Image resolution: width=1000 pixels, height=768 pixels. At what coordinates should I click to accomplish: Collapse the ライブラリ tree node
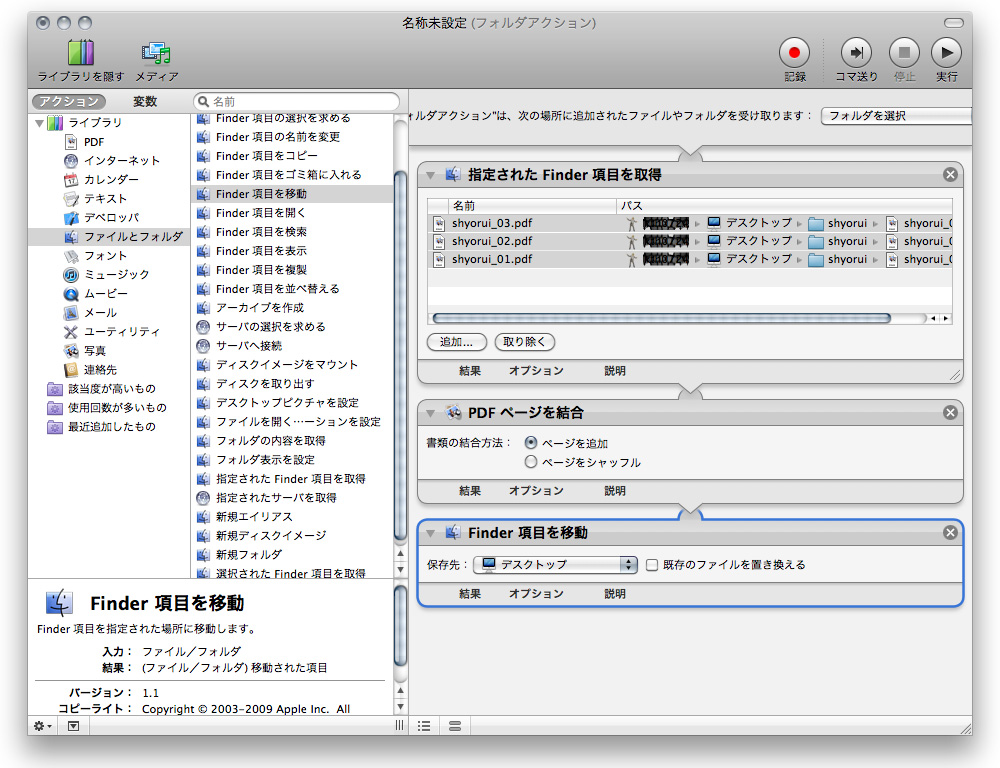pos(40,122)
